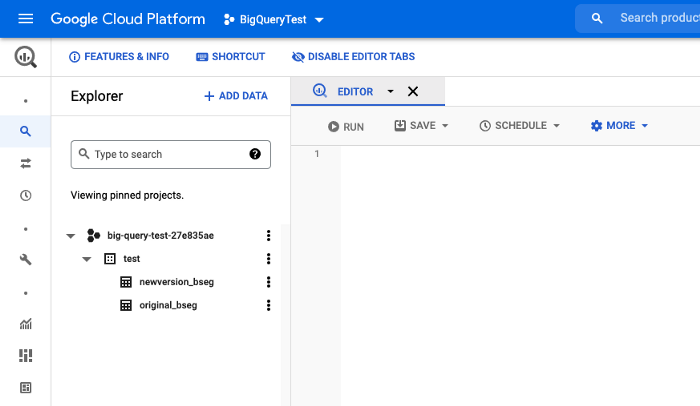This screenshot has width=700, height=406.
Task: Disable editor tabs
Action: point(352,57)
